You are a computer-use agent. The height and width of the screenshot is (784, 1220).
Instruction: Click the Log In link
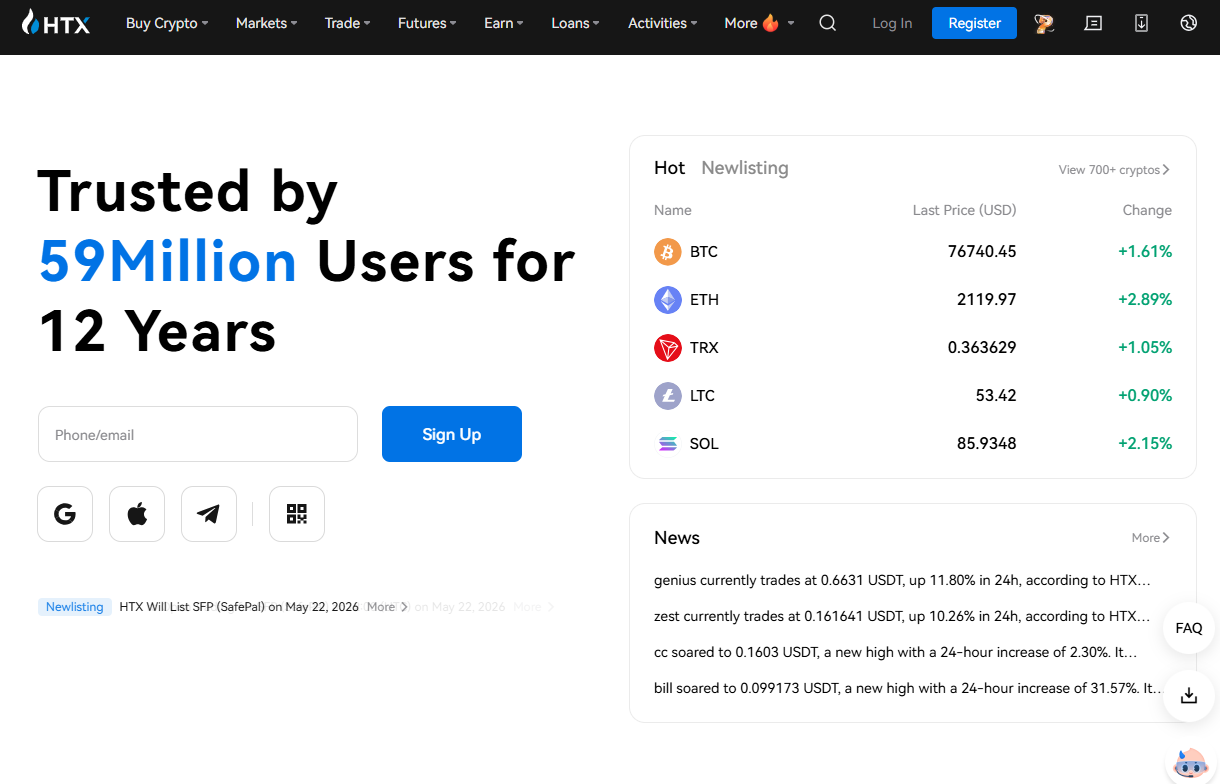(892, 23)
